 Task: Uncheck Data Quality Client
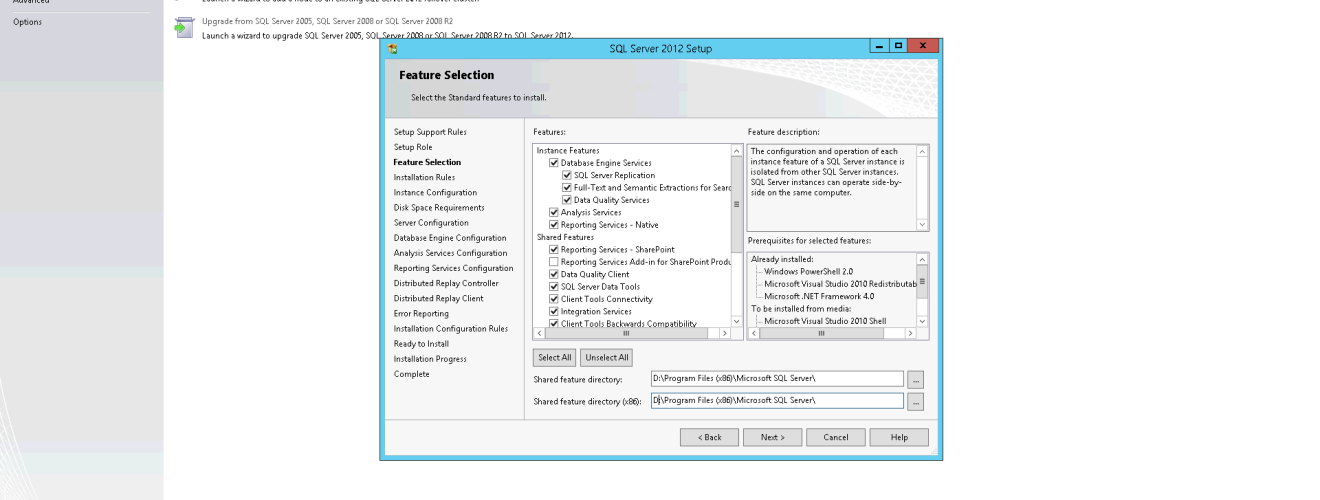(x=554, y=274)
